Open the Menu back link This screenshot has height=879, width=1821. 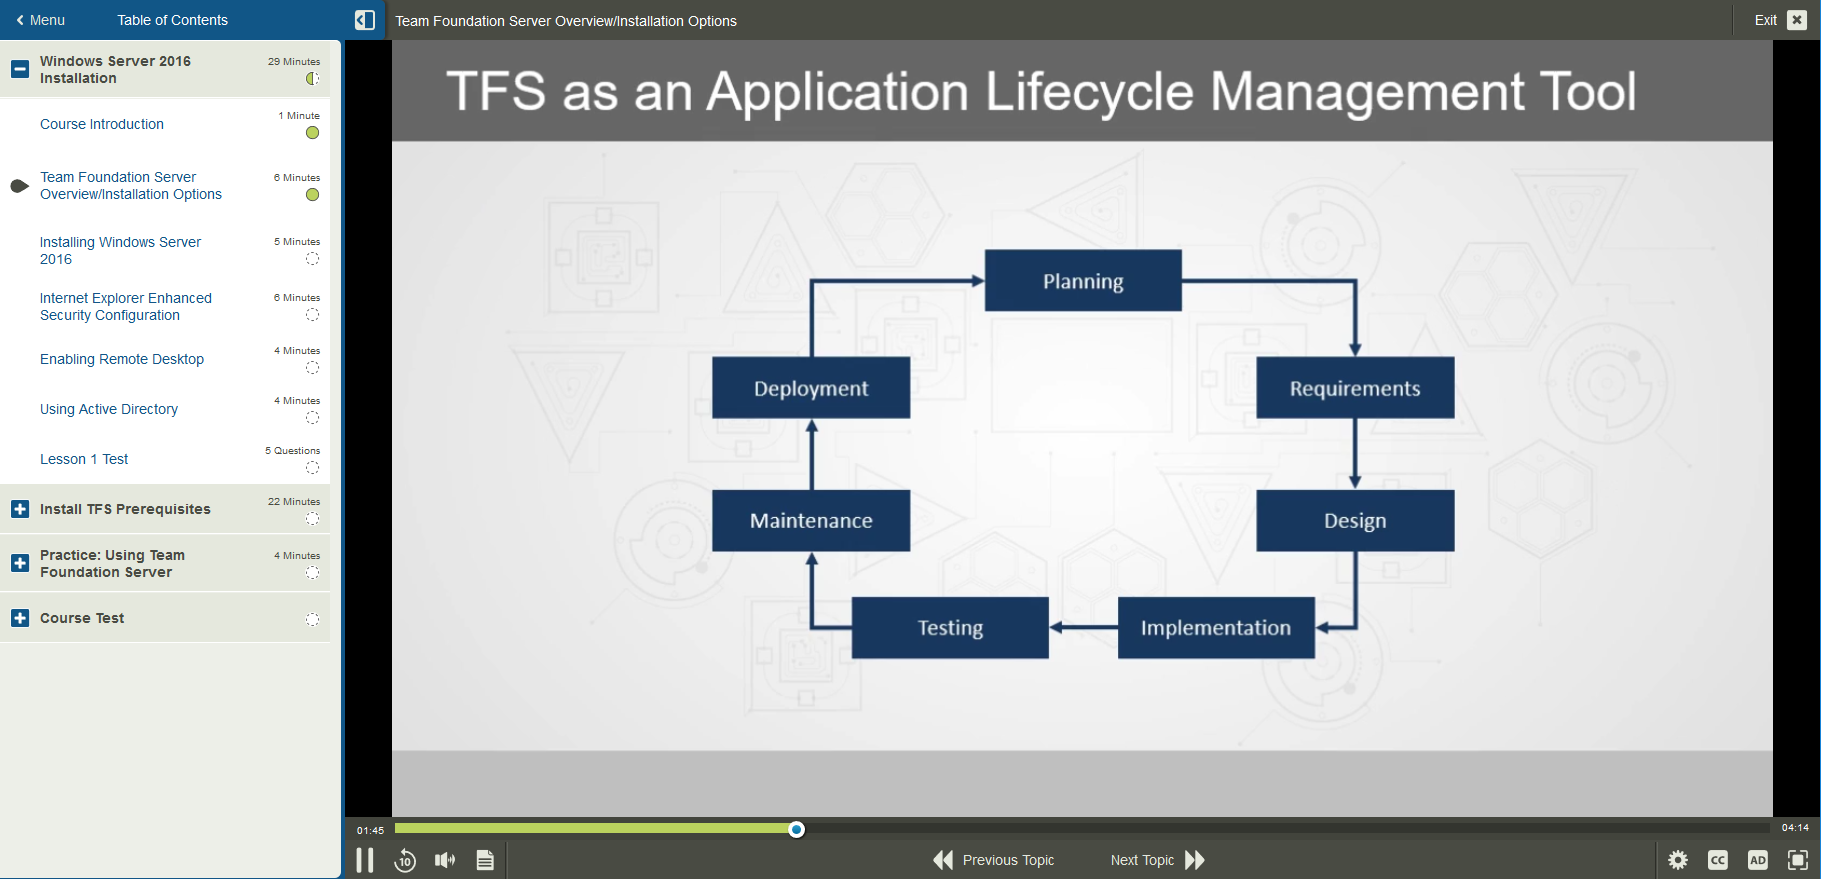point(40,20)
